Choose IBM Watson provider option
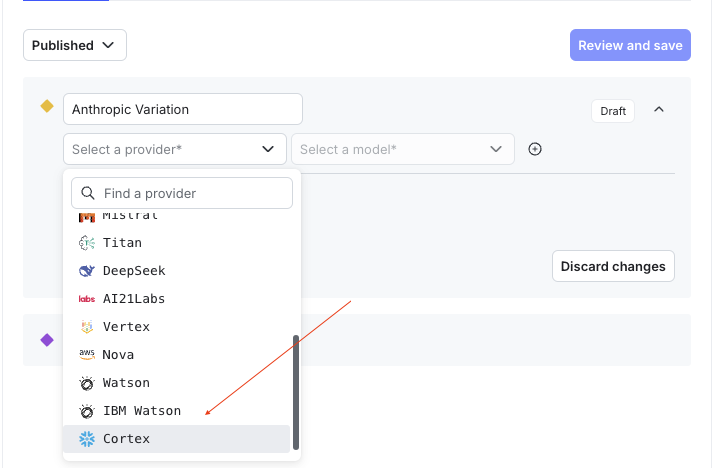 tap(142, 411)
